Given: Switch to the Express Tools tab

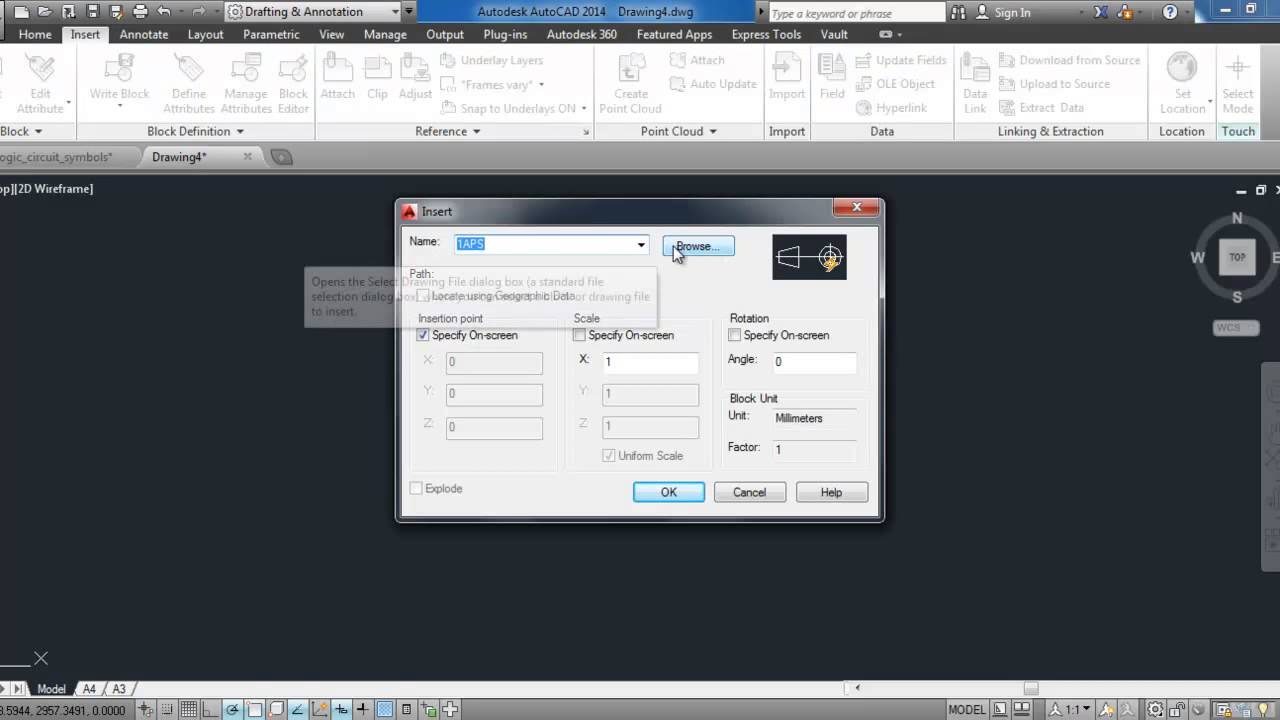Looking at the screenshot, I should (766, 34).
